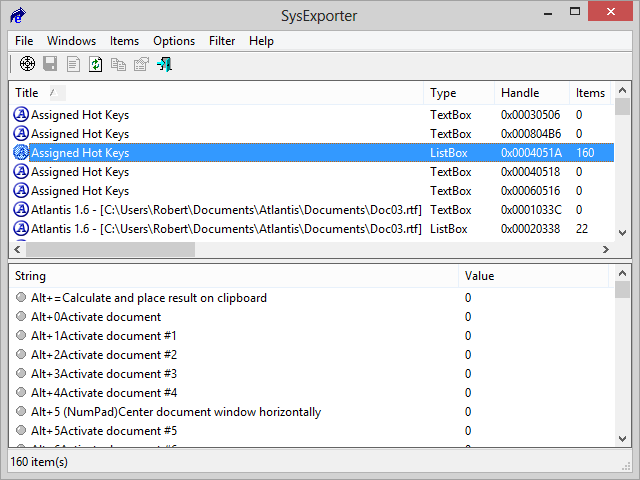Click the Refresh toolbar icon with green arrows
640x480 pixels.
click(96, 65)
